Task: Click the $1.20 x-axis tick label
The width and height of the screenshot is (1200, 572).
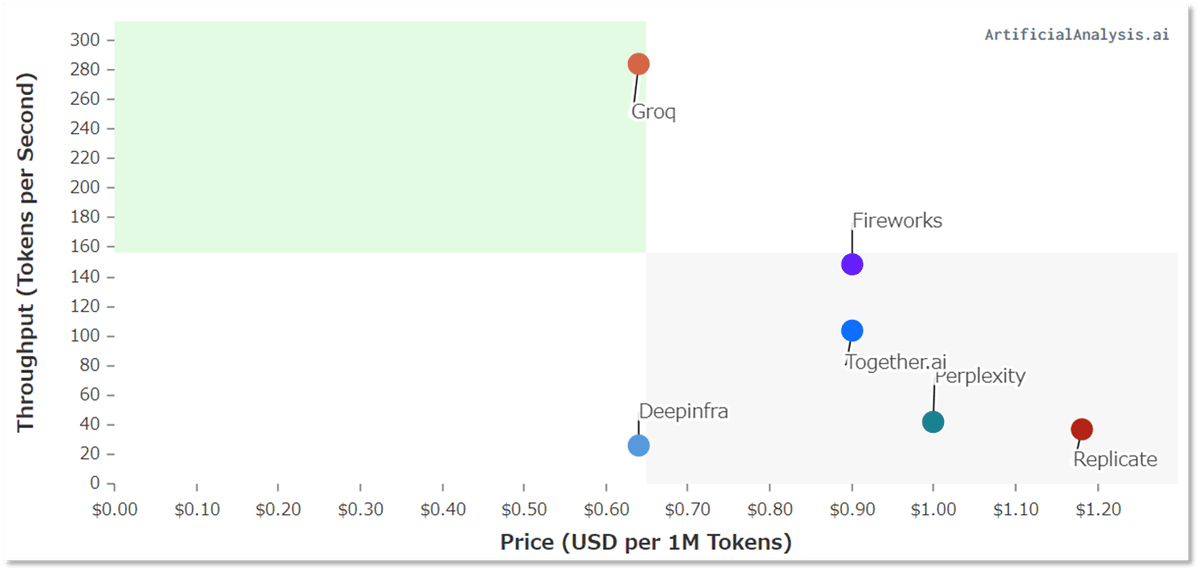Action: (x=1098, y=509)
